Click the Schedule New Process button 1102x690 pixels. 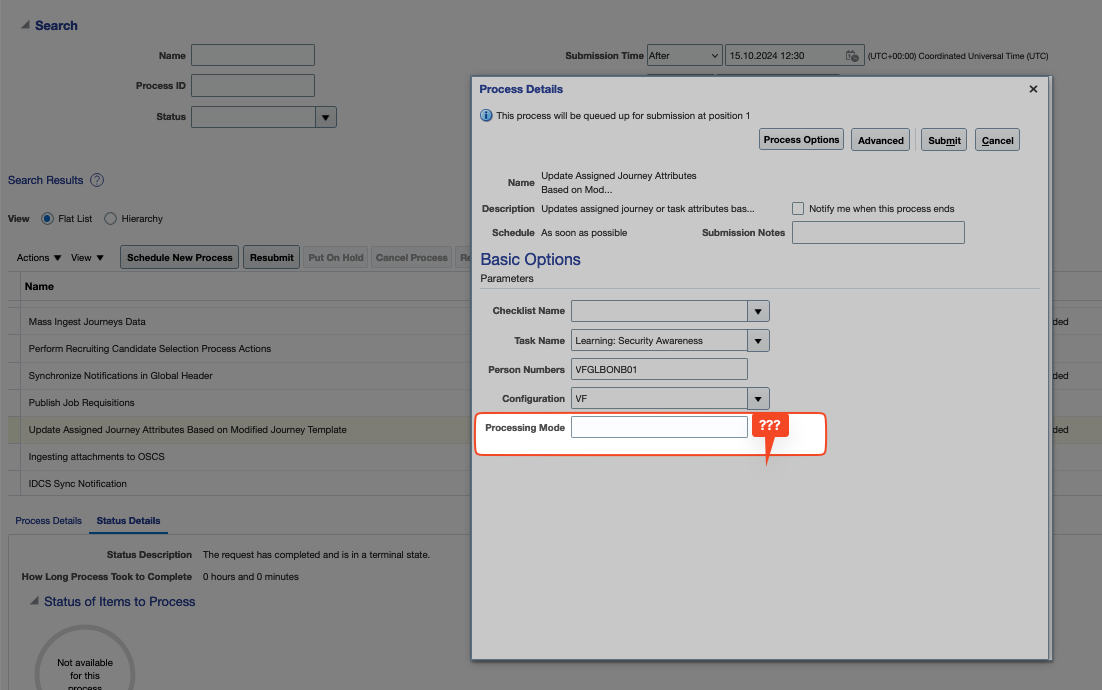tap(179, 257)
